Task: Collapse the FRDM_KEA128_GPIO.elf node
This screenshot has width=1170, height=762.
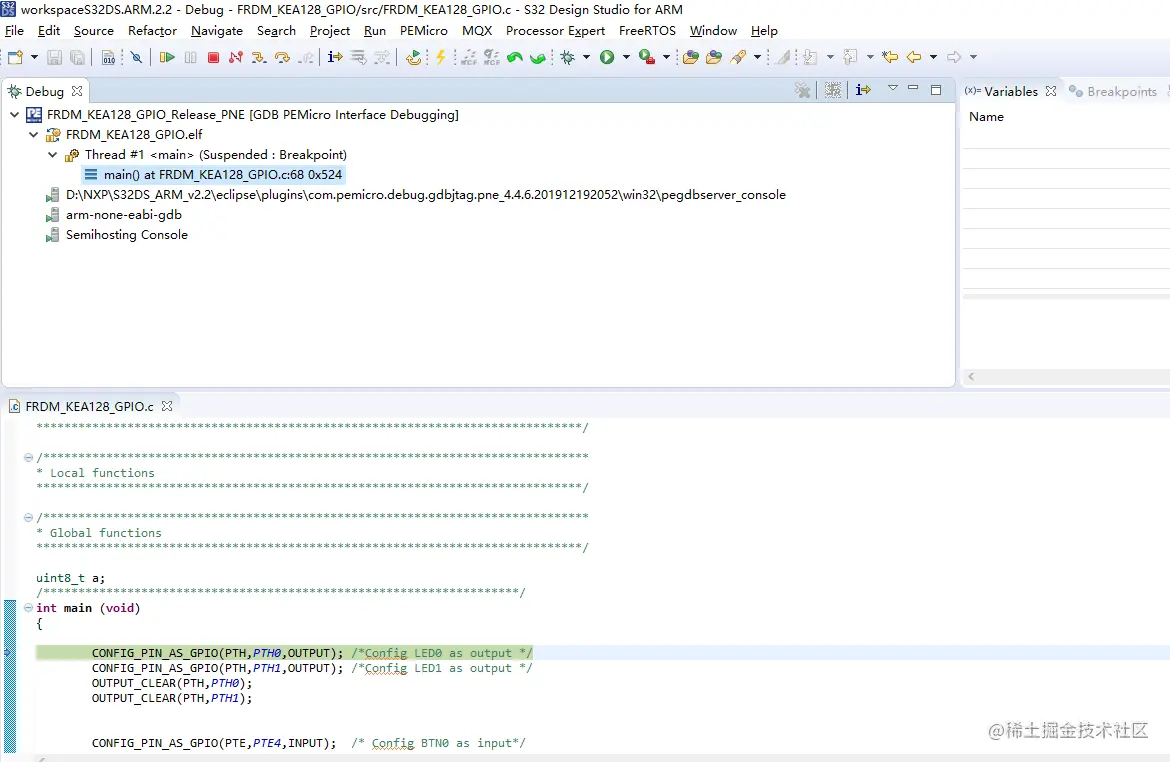Action: tap(34, 134)
